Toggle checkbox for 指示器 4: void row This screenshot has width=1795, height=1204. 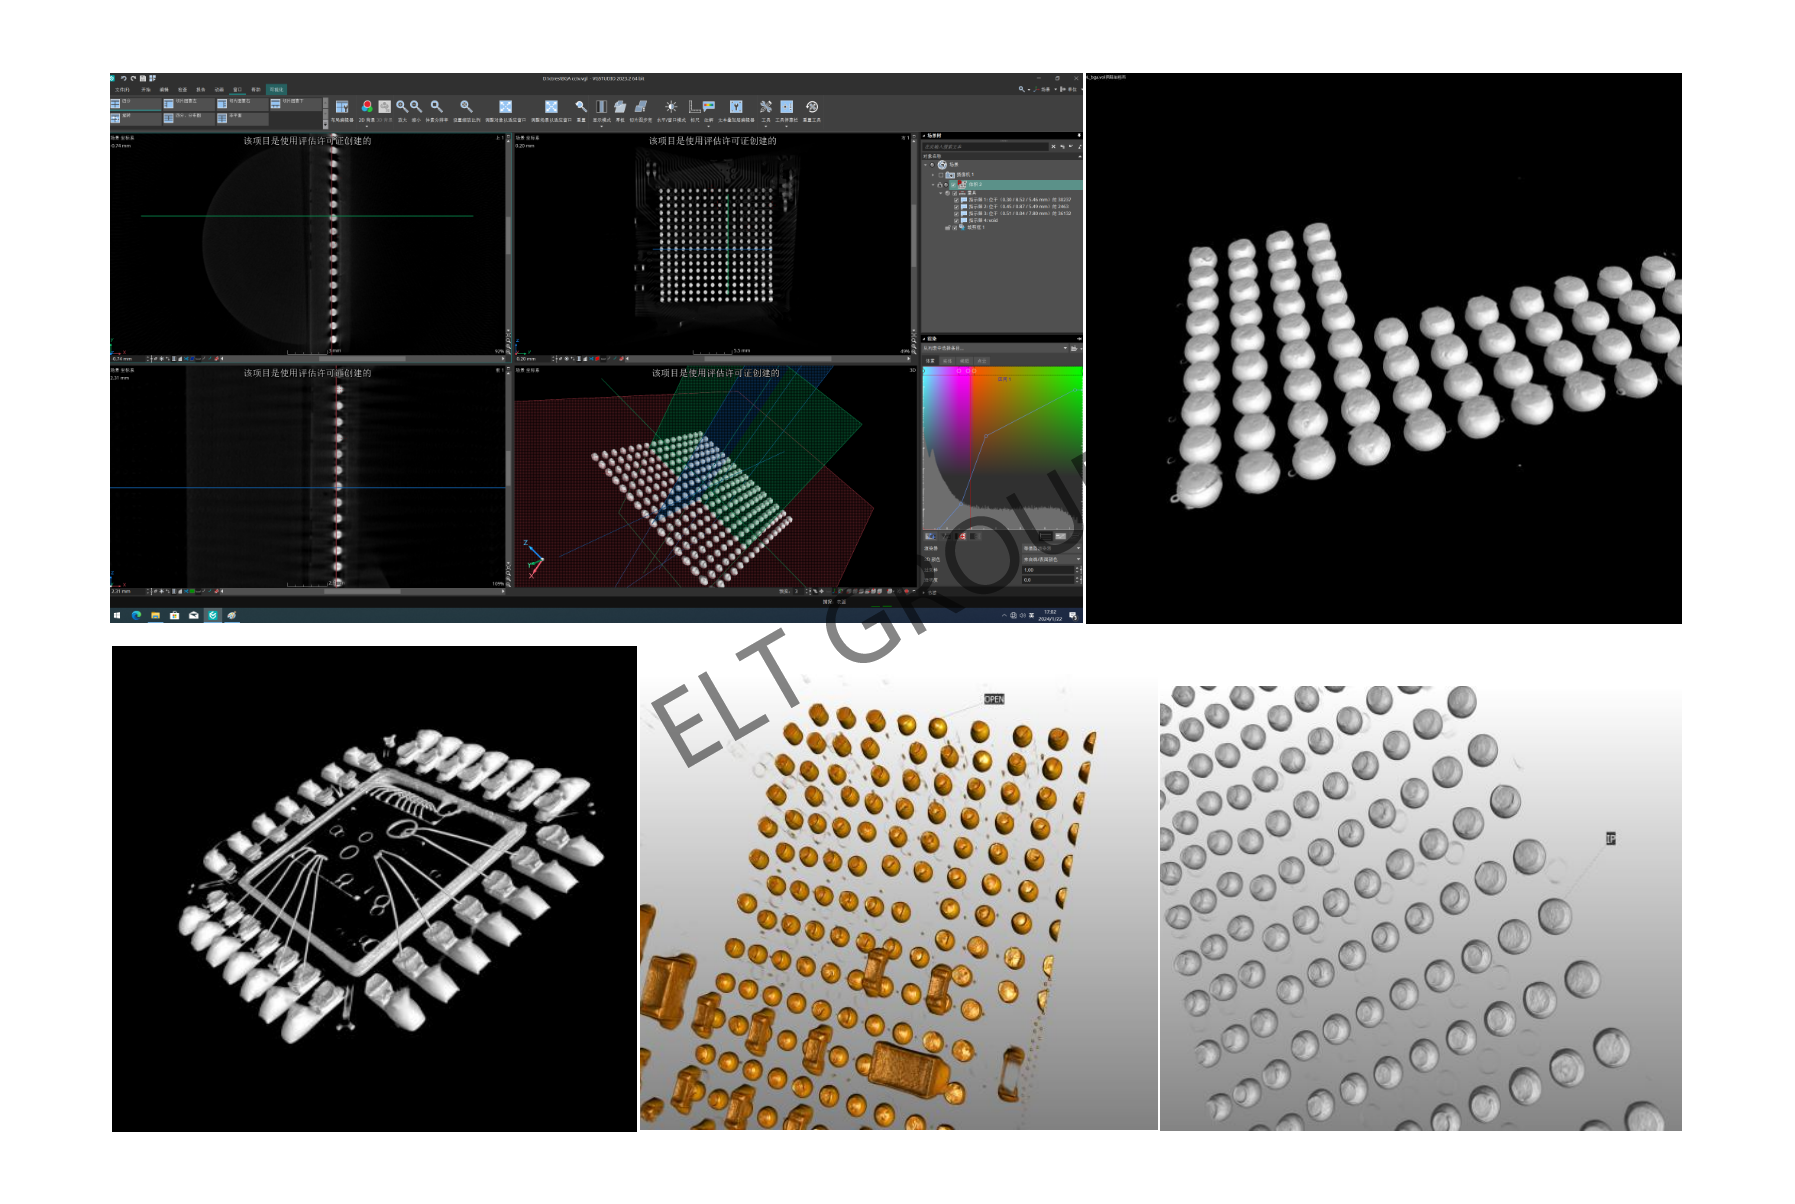[x=956, y=221]
